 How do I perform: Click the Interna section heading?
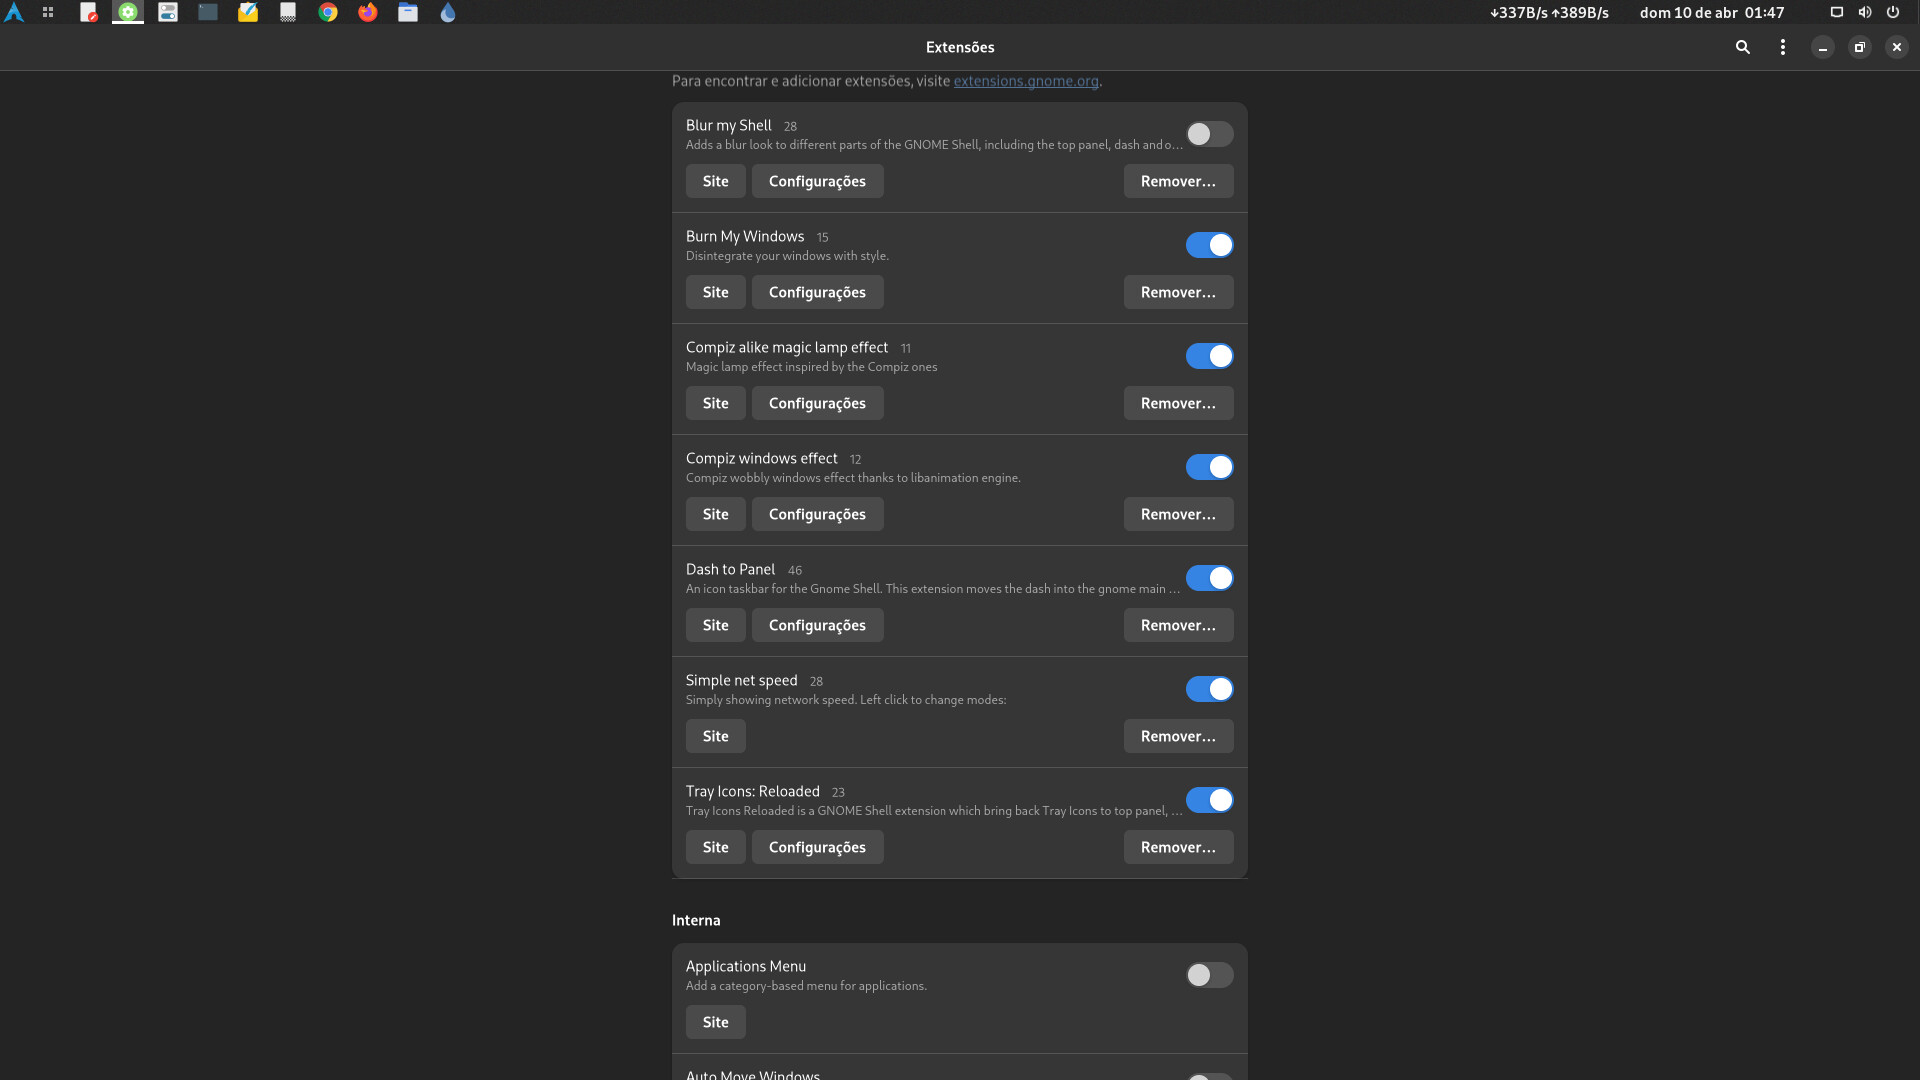tap(696, 921)
